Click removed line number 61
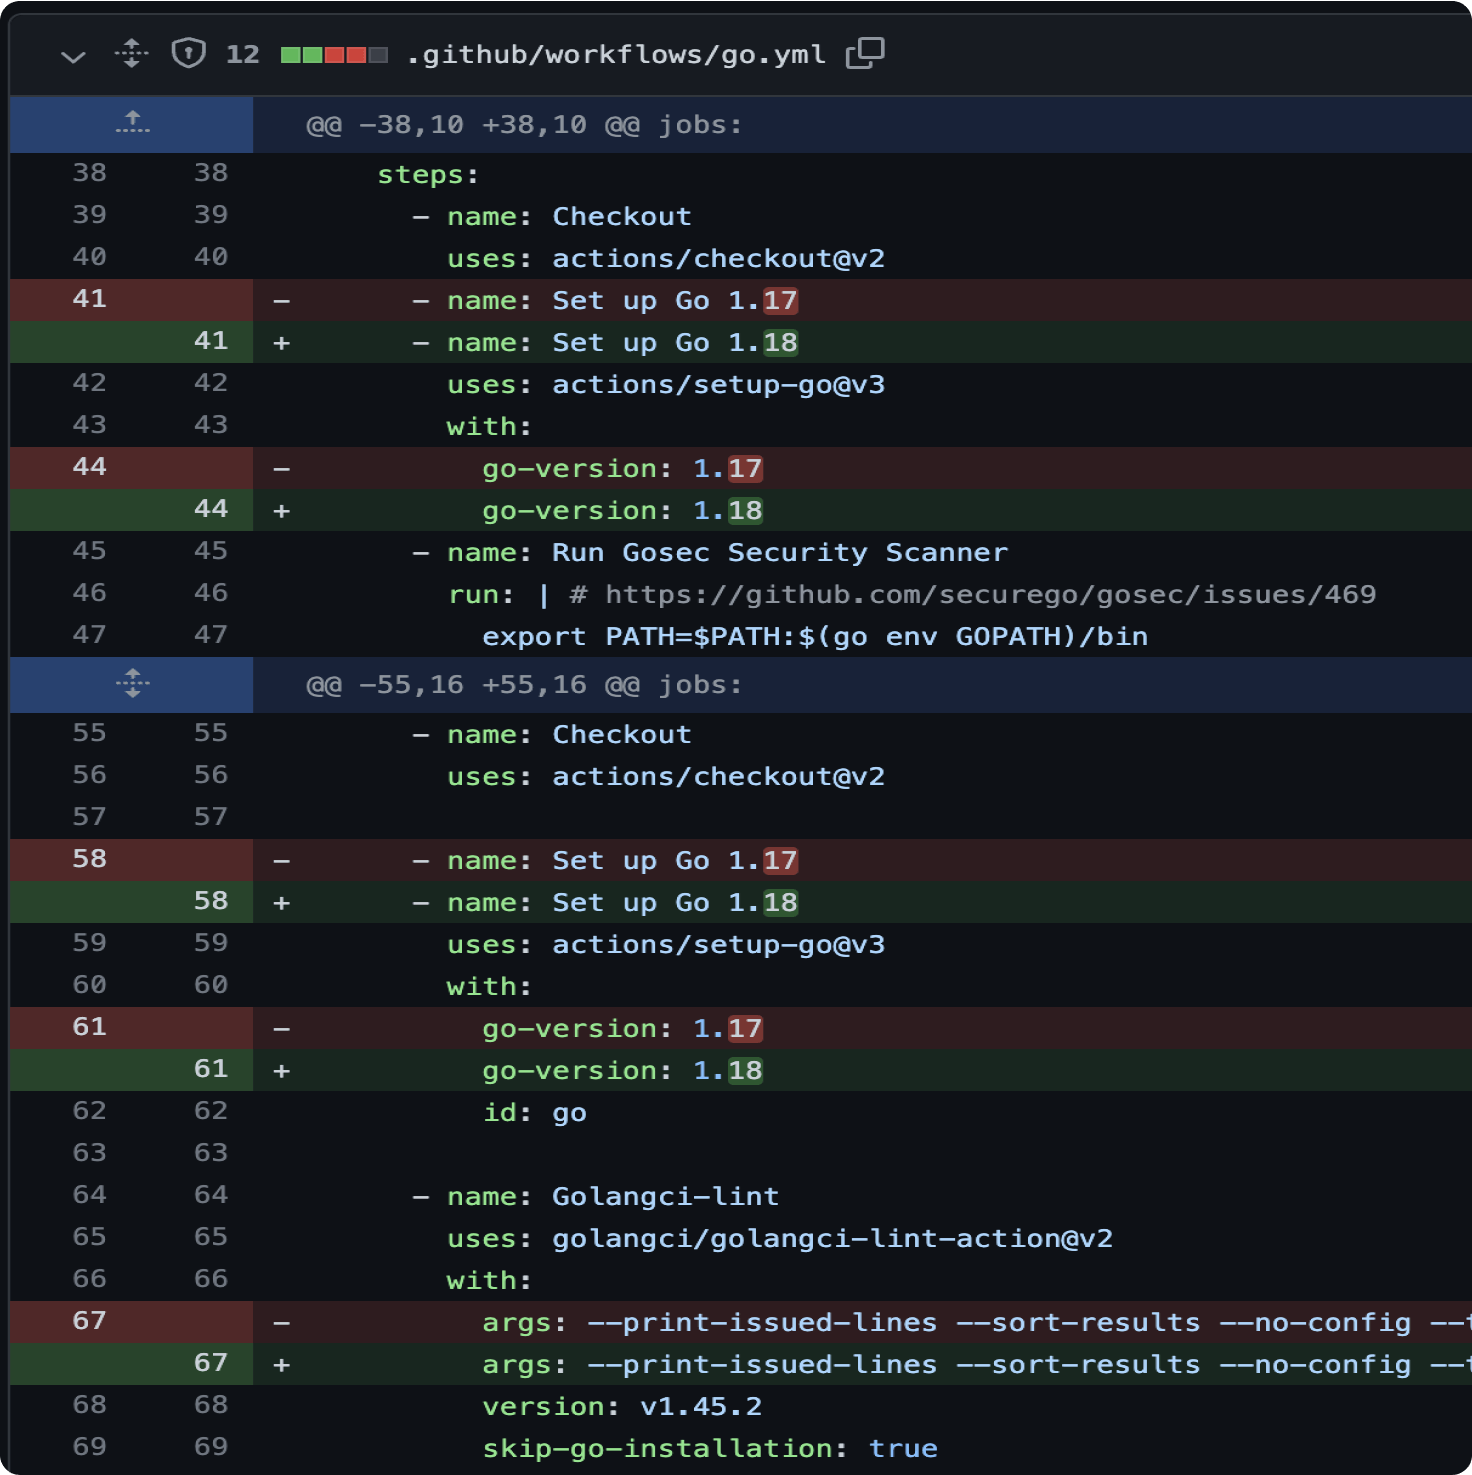Screen dimensions: 1472x1475 (x=89, y=1027)
